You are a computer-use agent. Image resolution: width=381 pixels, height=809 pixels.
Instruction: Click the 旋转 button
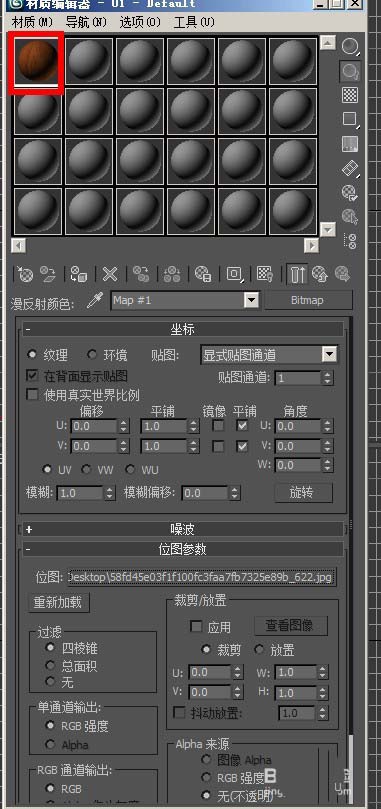(x=304, y=493)
